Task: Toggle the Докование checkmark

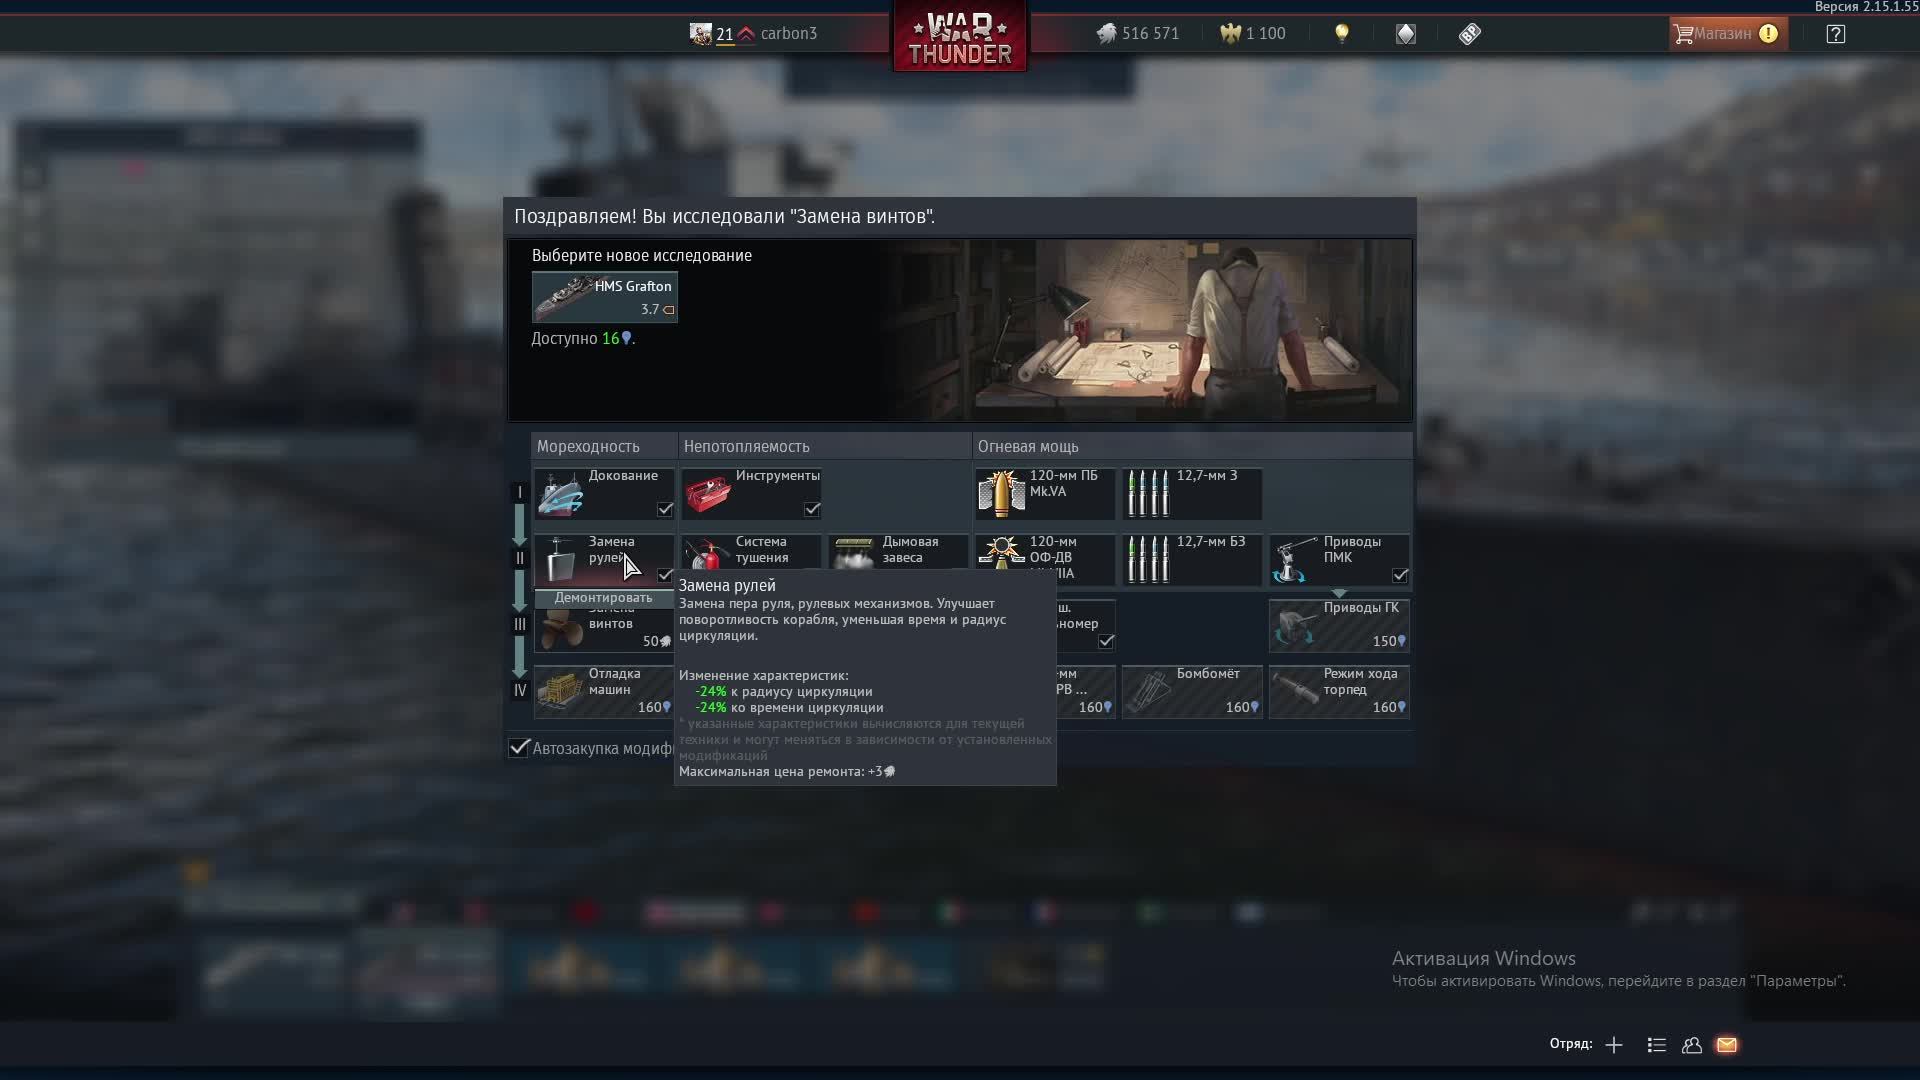Action: click(x=665, y=509)
